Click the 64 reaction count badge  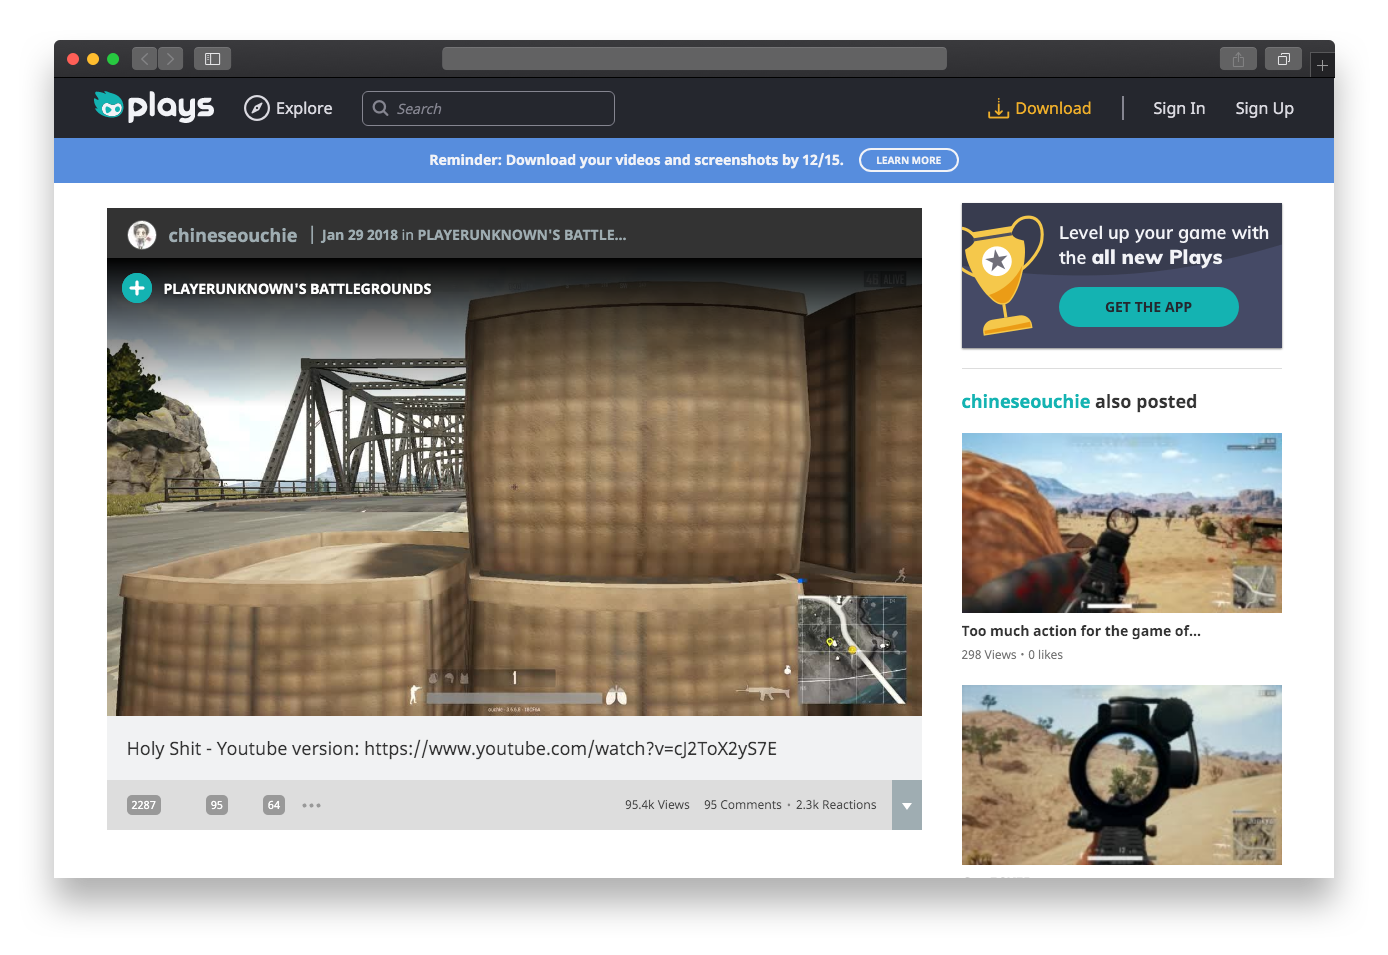coord(274,805)
